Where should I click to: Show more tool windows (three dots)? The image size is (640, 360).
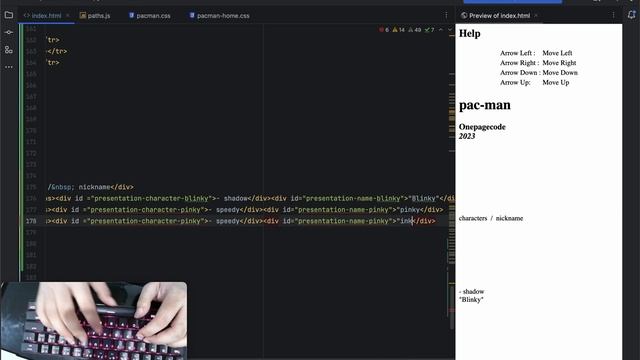click(9, 67)
